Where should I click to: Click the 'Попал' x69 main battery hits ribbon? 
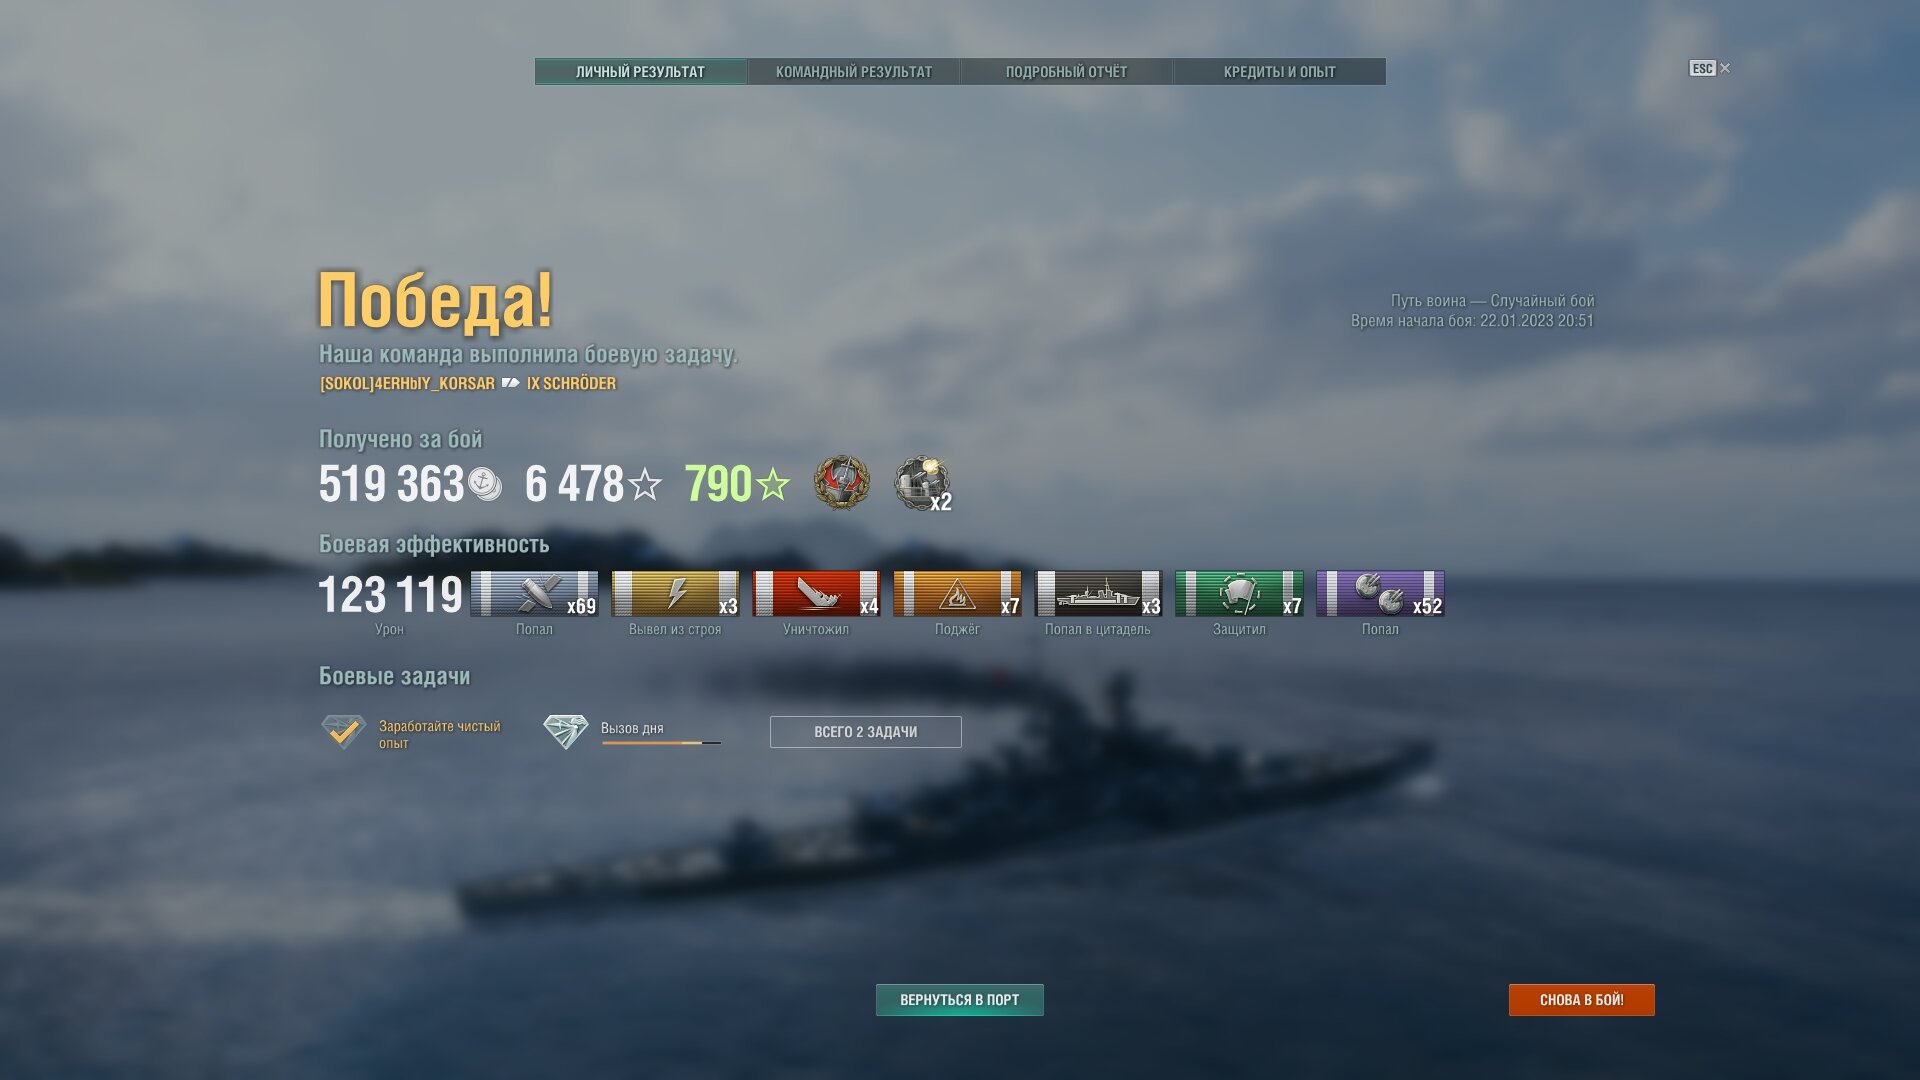point(534,594)
